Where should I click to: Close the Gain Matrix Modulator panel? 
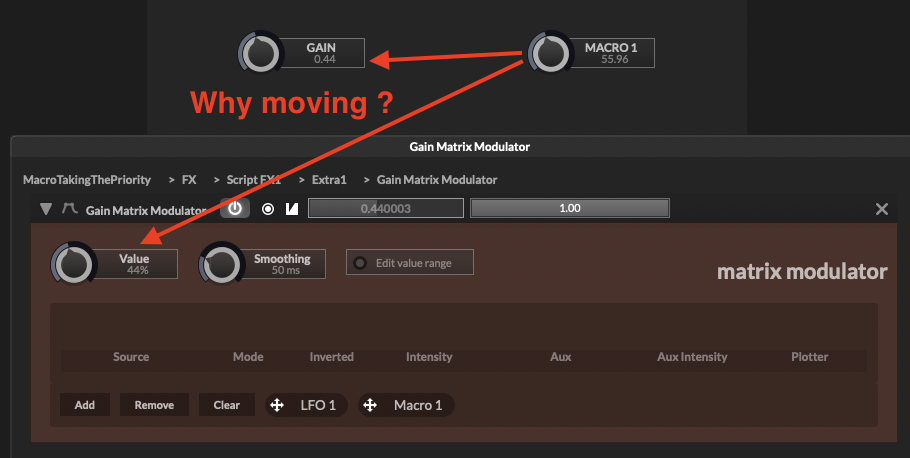(x=881, y=209)
